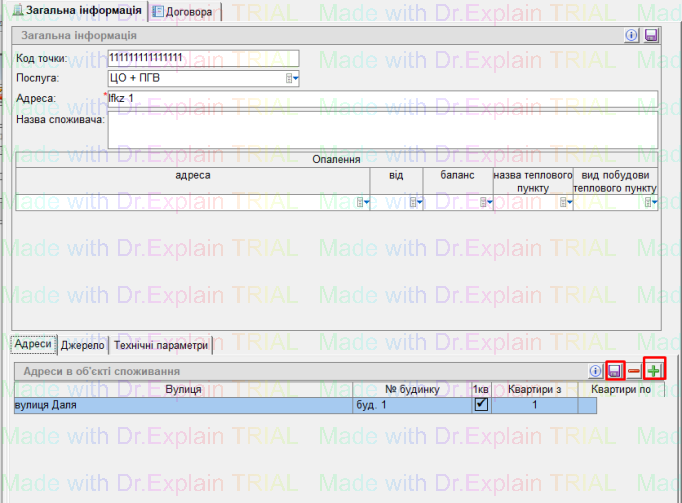Expand the вид побудови теплового пункту dropdown
This screenshot has width=682, height=503.
(x=650, y=202)
